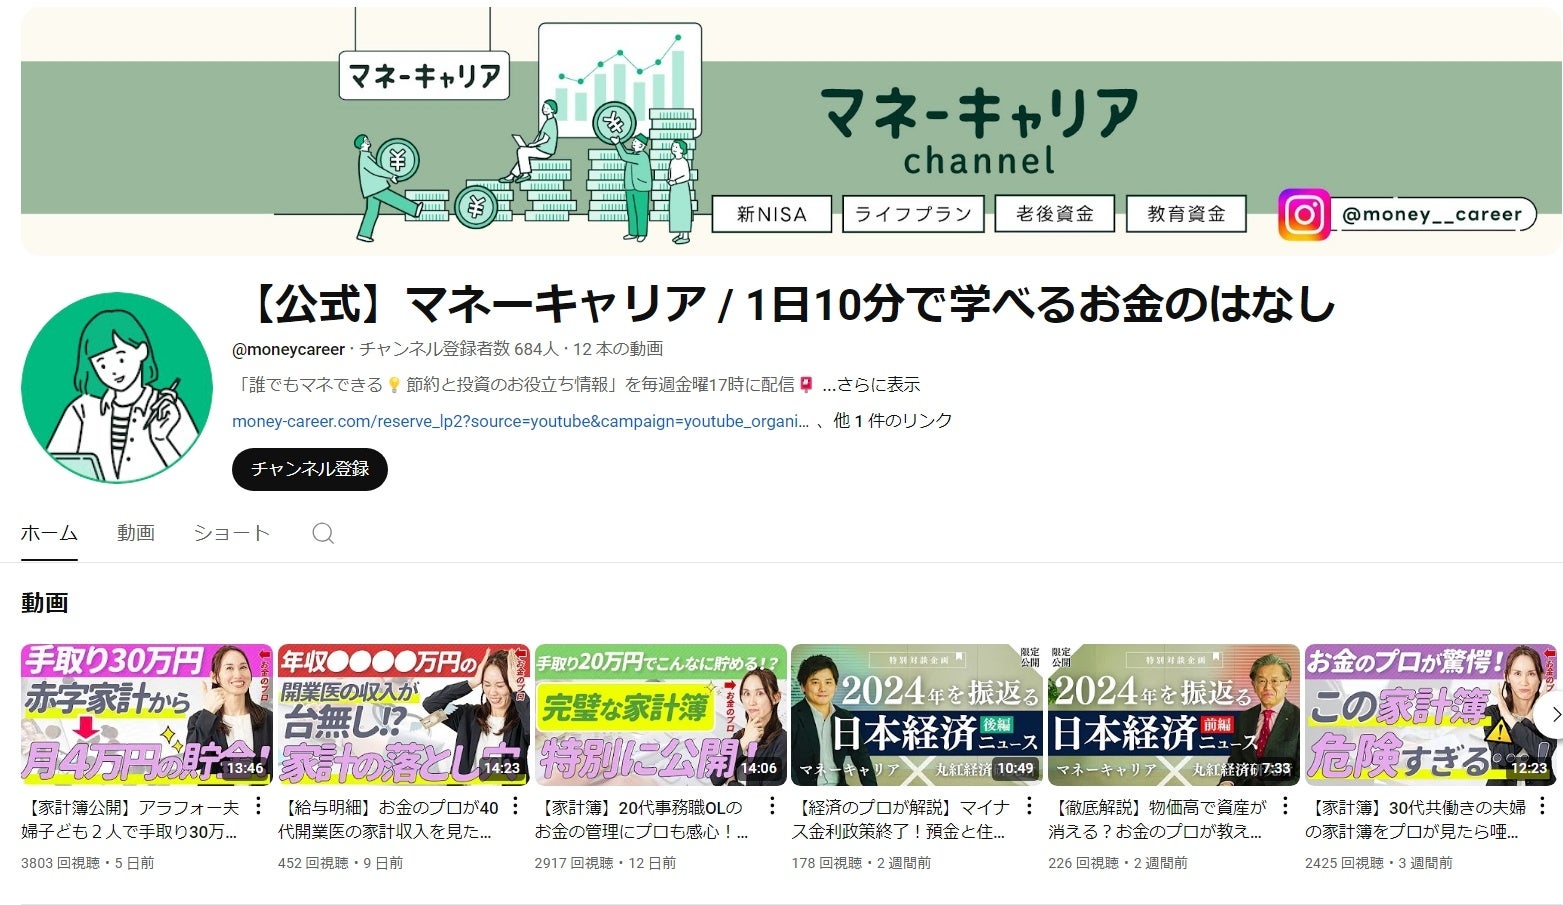
Task: Click the 新NISA banner label
Action: click(x=771, y=214)
